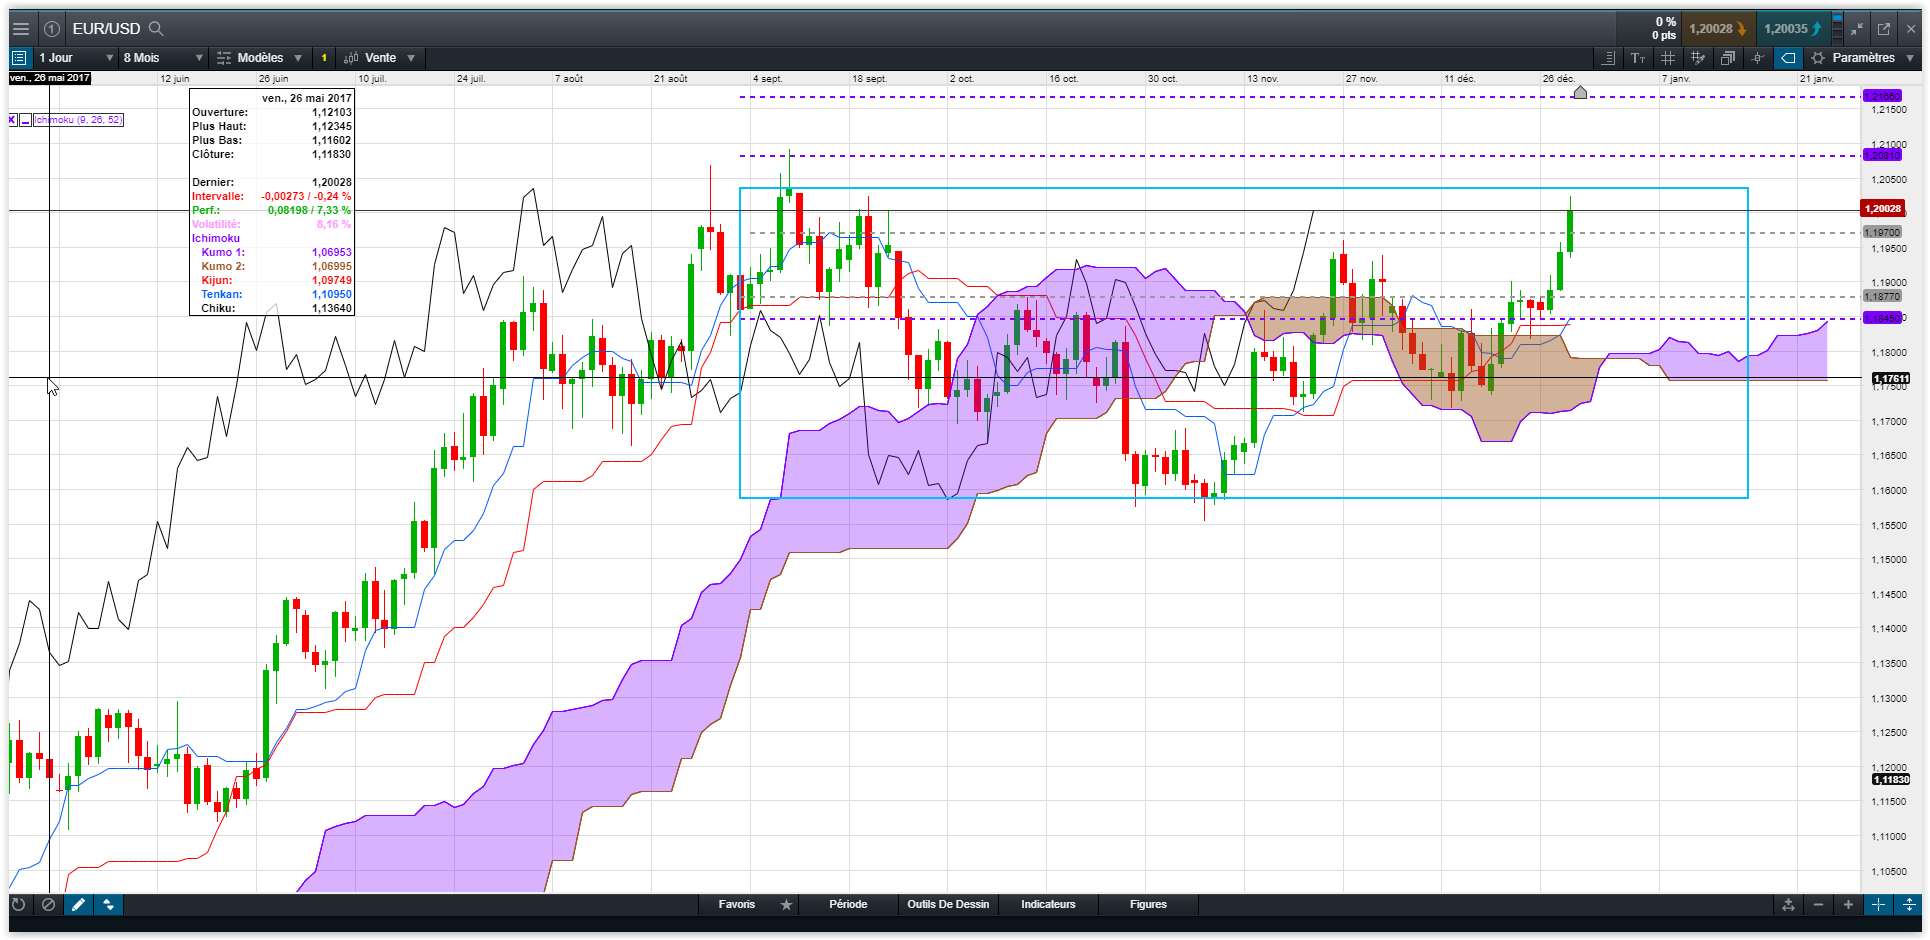Click the buy price 1,20035 button
The height and width of the screenshot is (940, 1930).
click(1792, 29)
